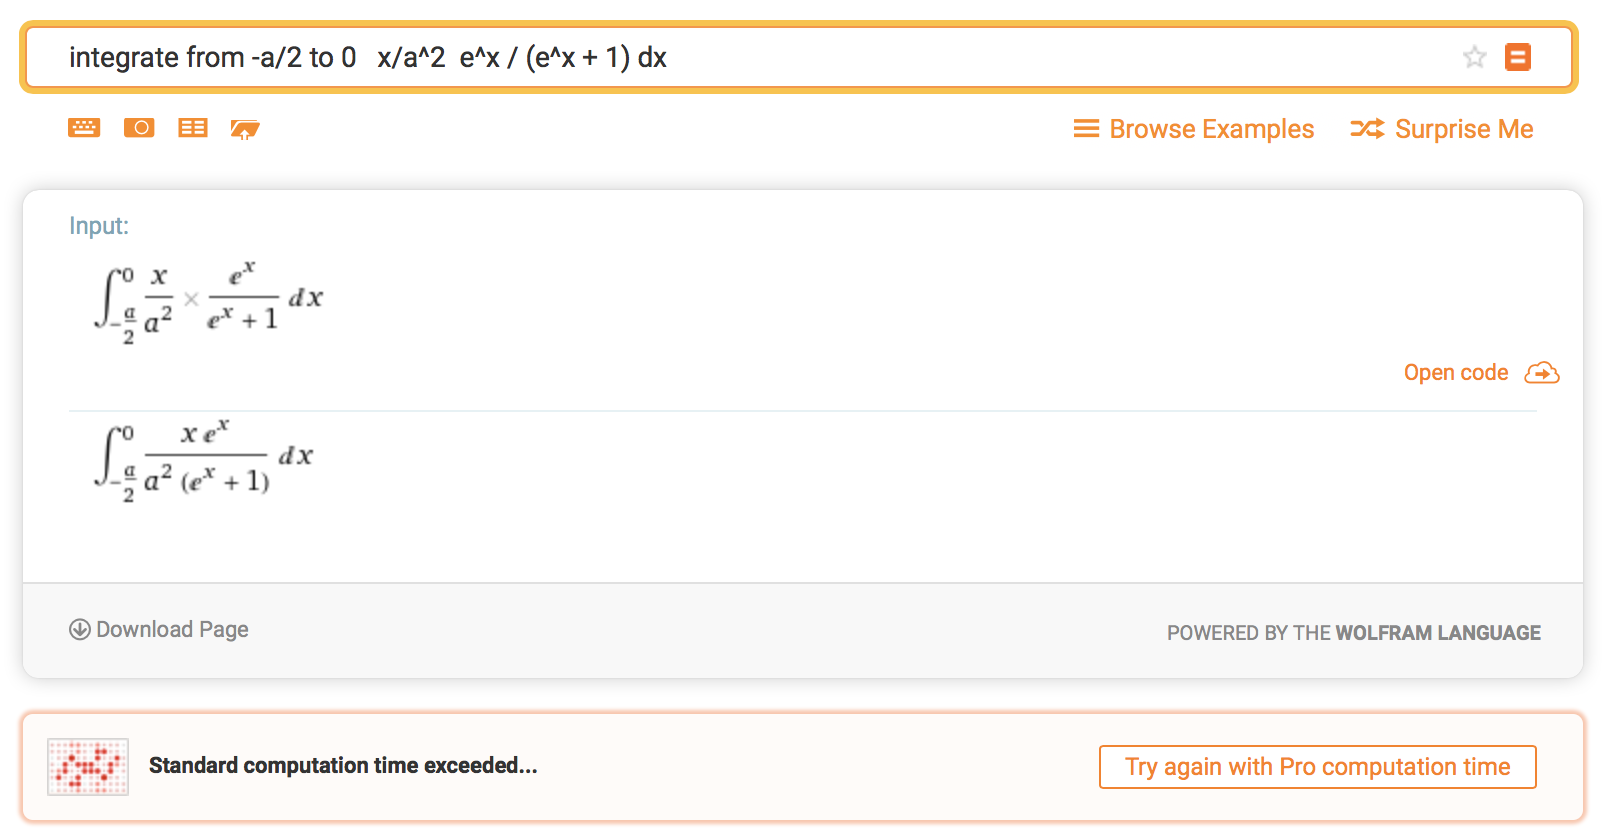Click Try again with Pro computation time

[1317, 767]
